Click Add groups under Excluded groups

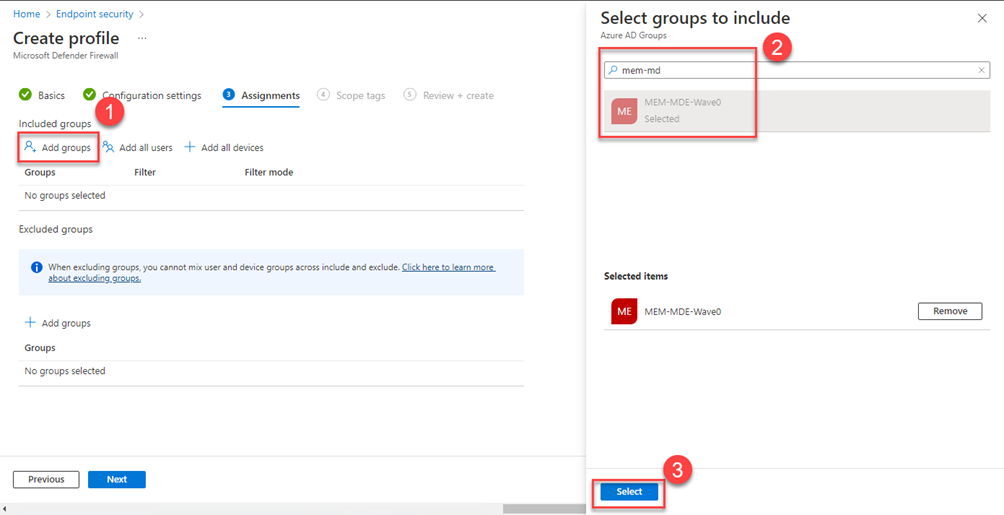tap(58, 323)
